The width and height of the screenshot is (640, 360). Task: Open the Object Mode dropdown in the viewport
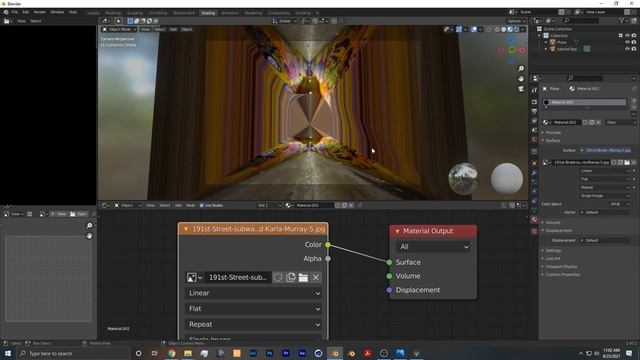click(x=119, y=29)
